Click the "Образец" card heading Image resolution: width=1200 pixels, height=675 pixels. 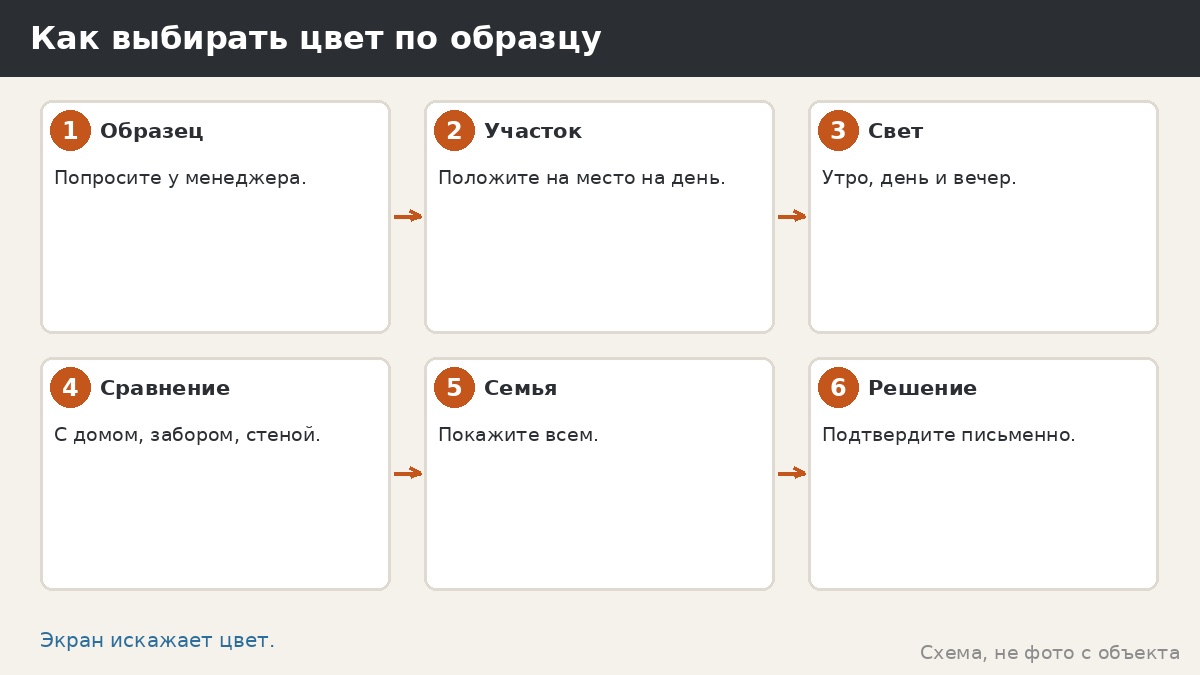pos(152,131)
